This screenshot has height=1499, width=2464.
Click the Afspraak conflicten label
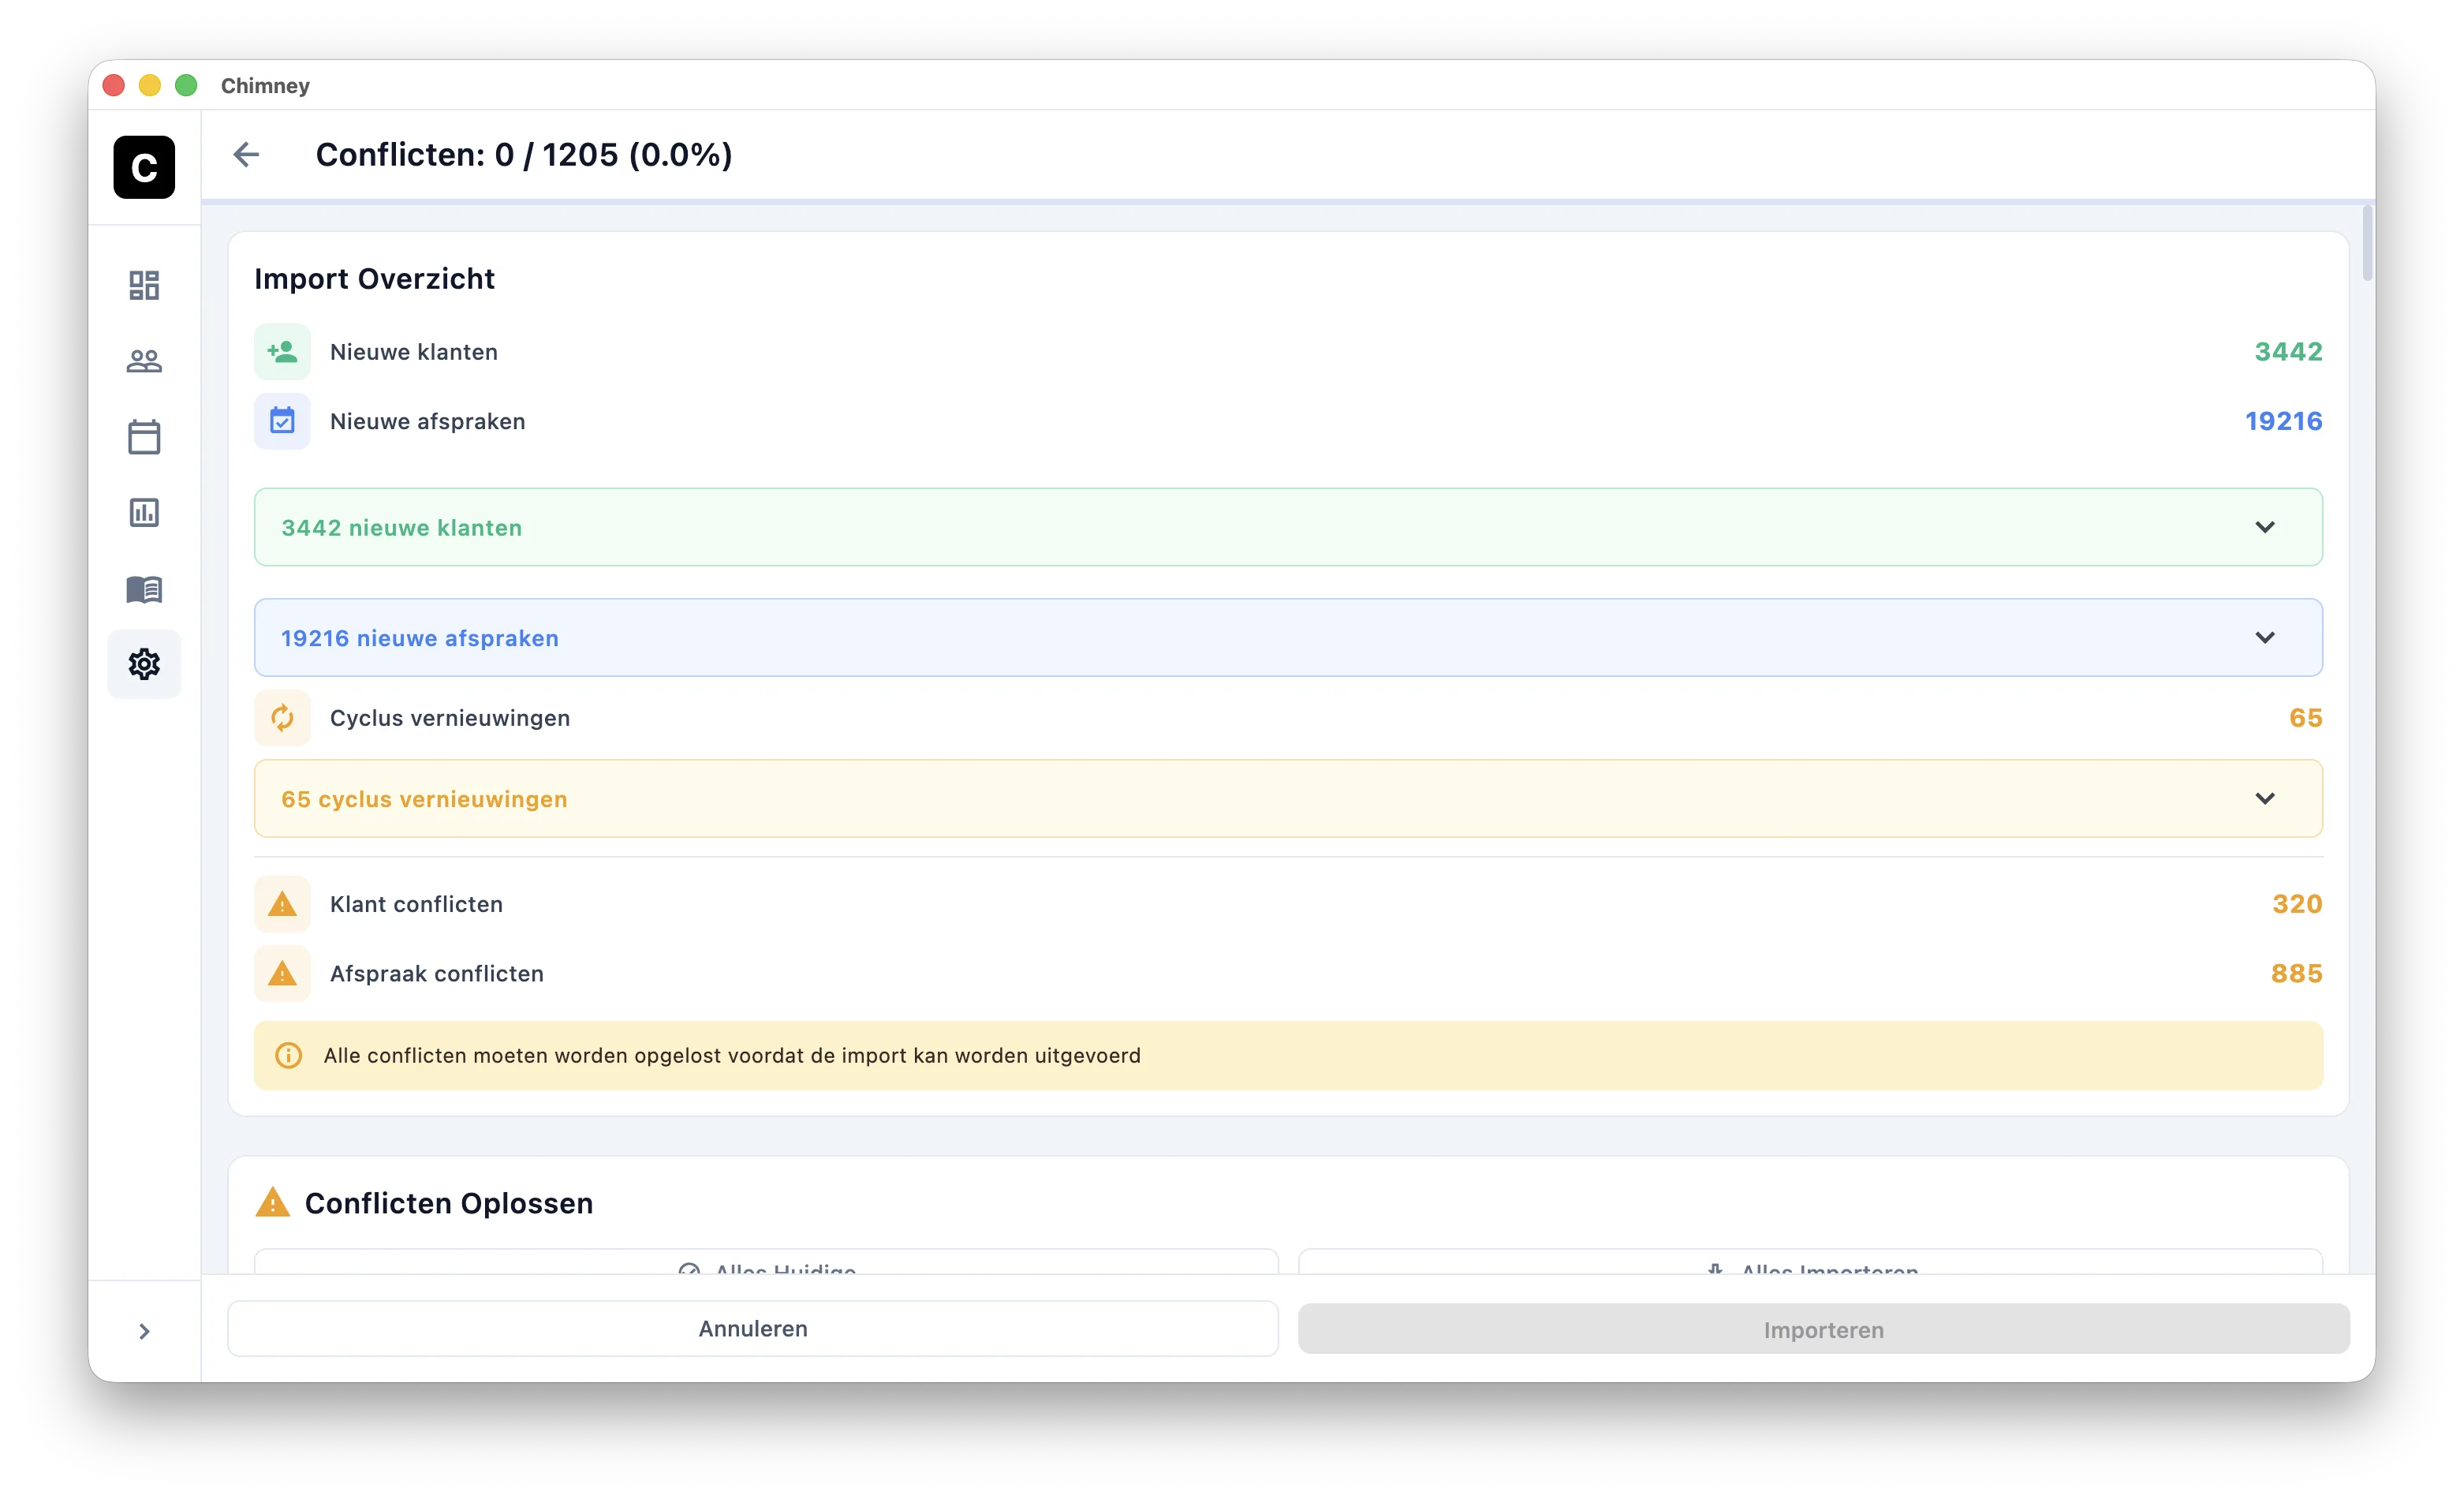(437, 974)
